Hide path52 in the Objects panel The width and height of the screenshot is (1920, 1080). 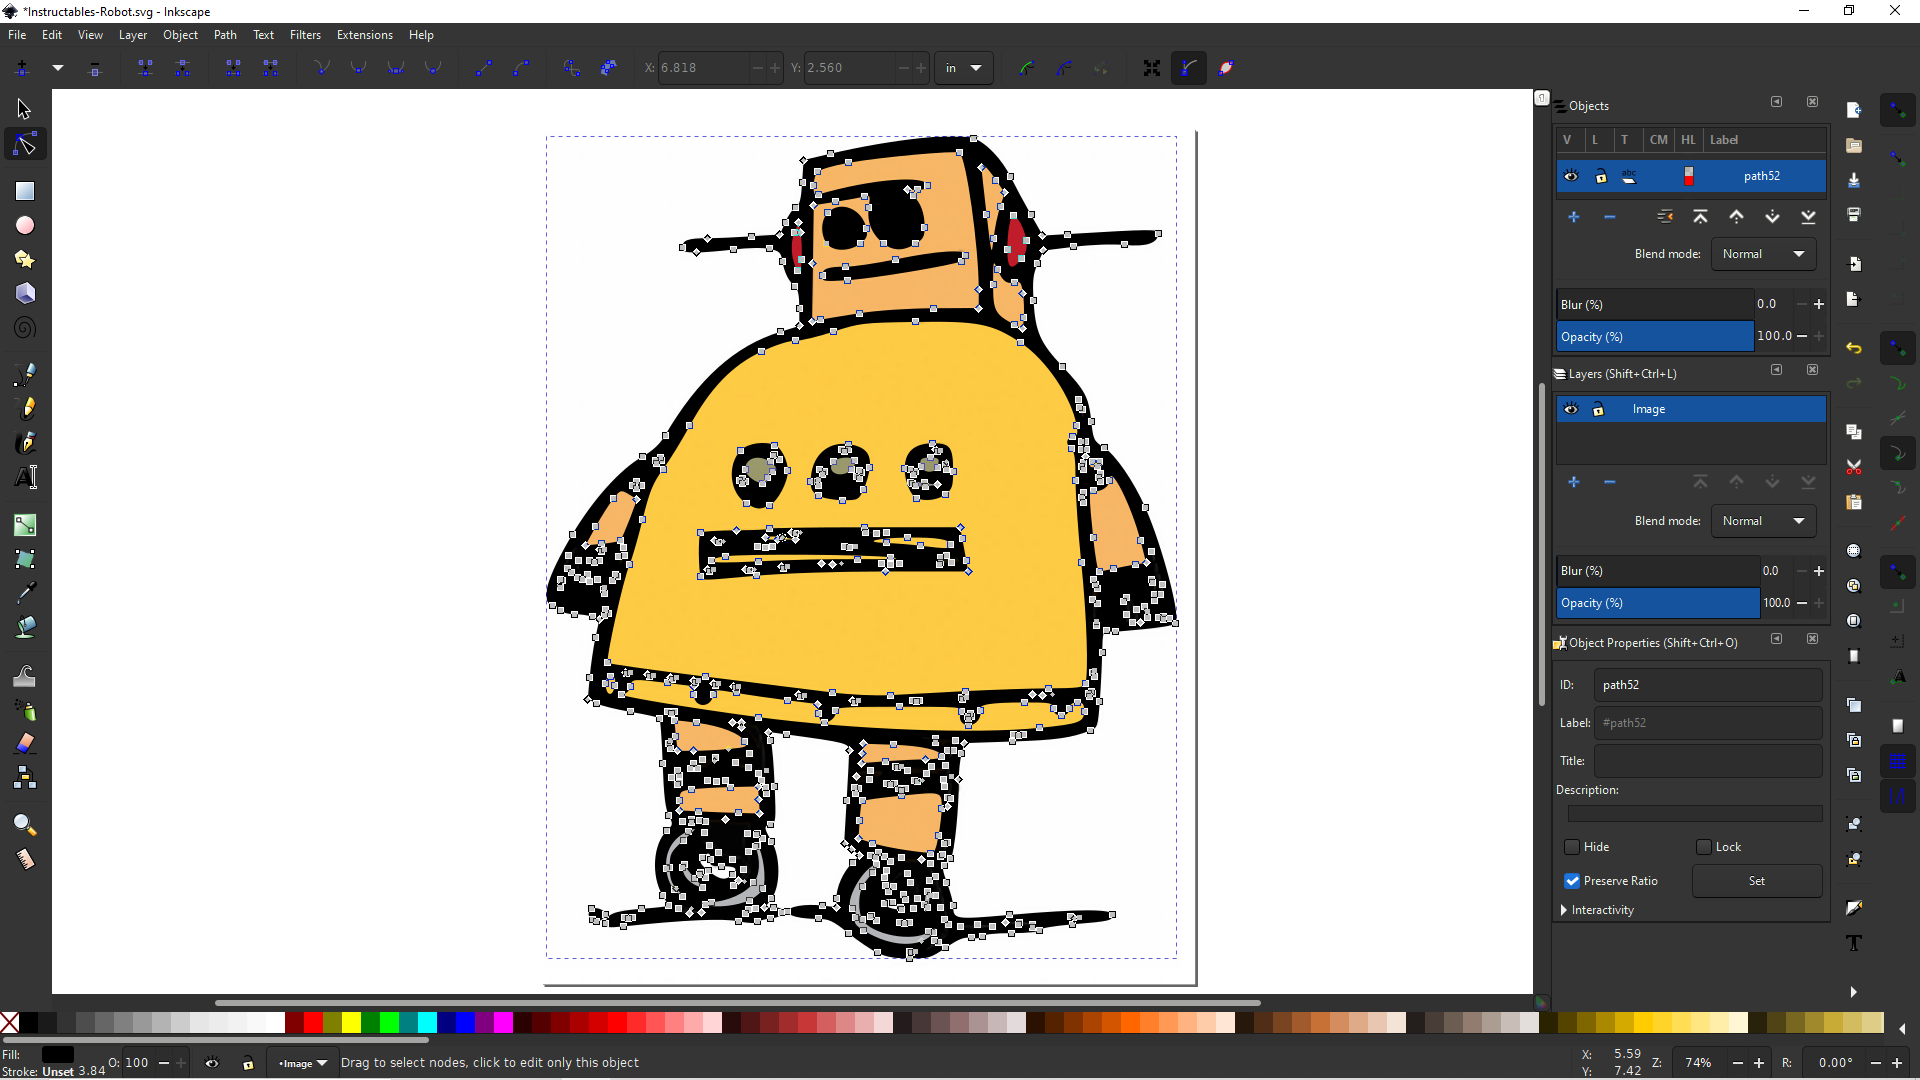point(1571,176)
